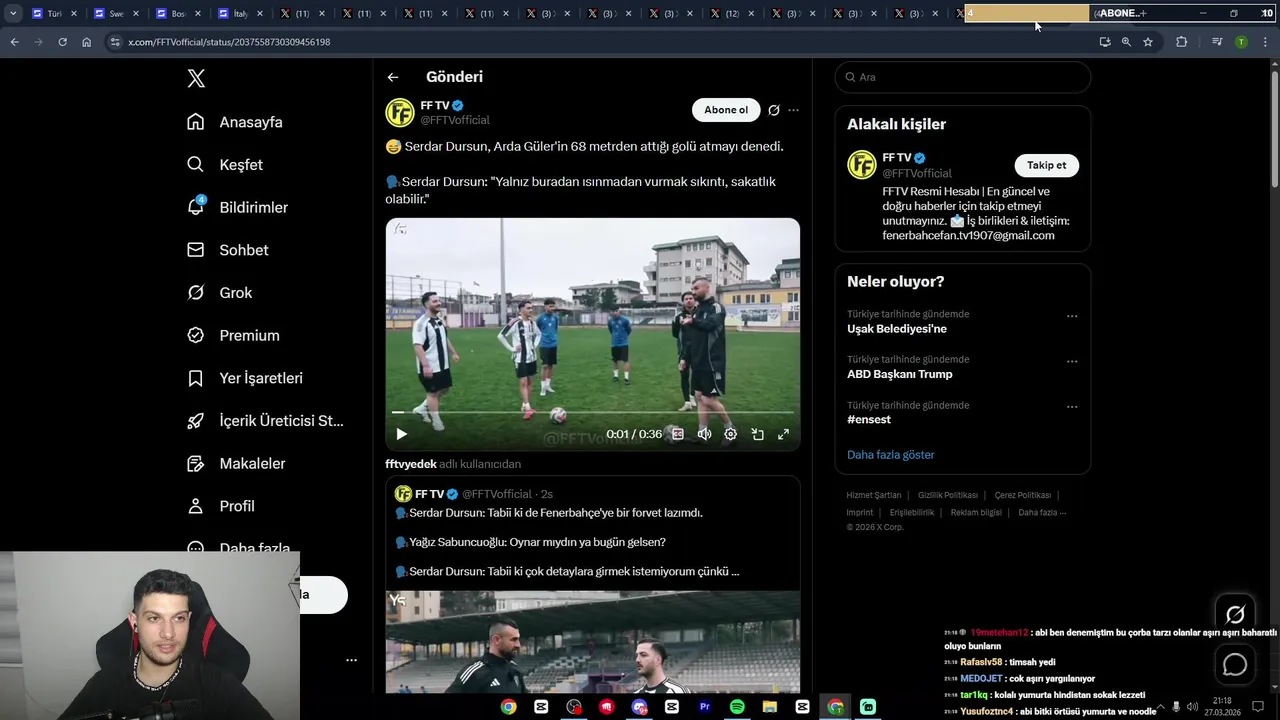
Task: Open Keşfet from the sidebar
Action: point(225,165)
